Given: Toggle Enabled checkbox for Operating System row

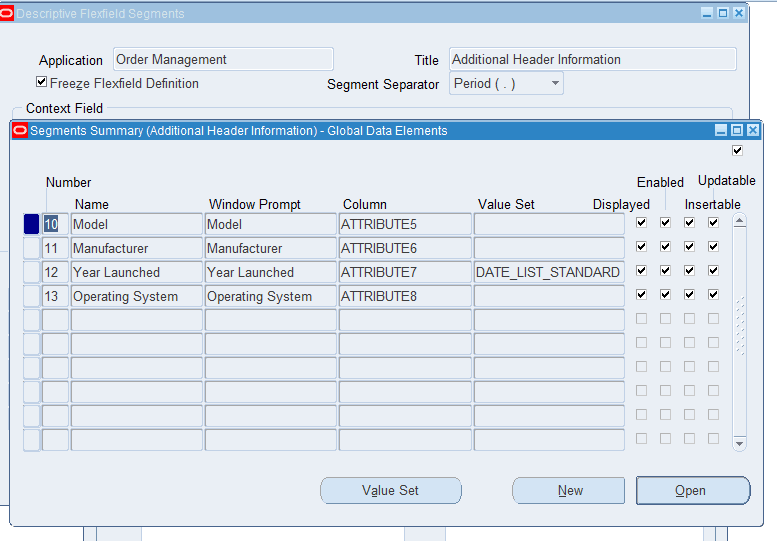Looking at the screenshot, I should pos(665,295).
